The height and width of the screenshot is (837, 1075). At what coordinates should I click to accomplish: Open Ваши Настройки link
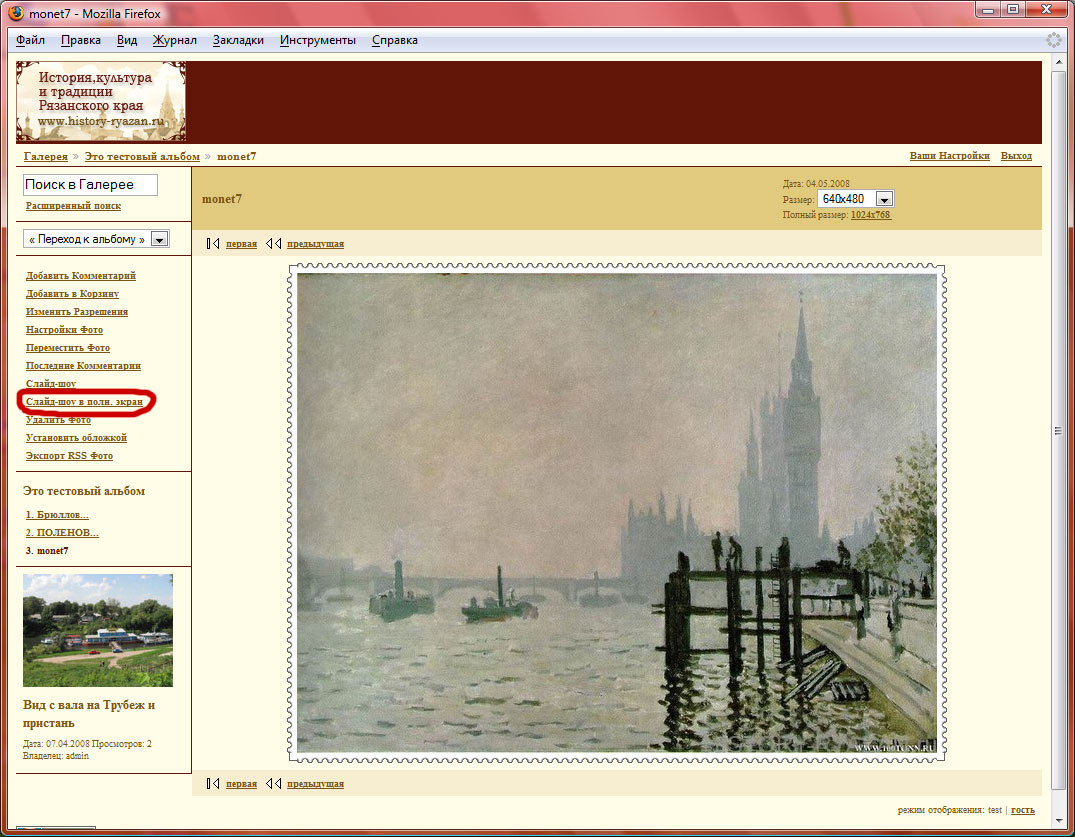(x=950, y=156)
